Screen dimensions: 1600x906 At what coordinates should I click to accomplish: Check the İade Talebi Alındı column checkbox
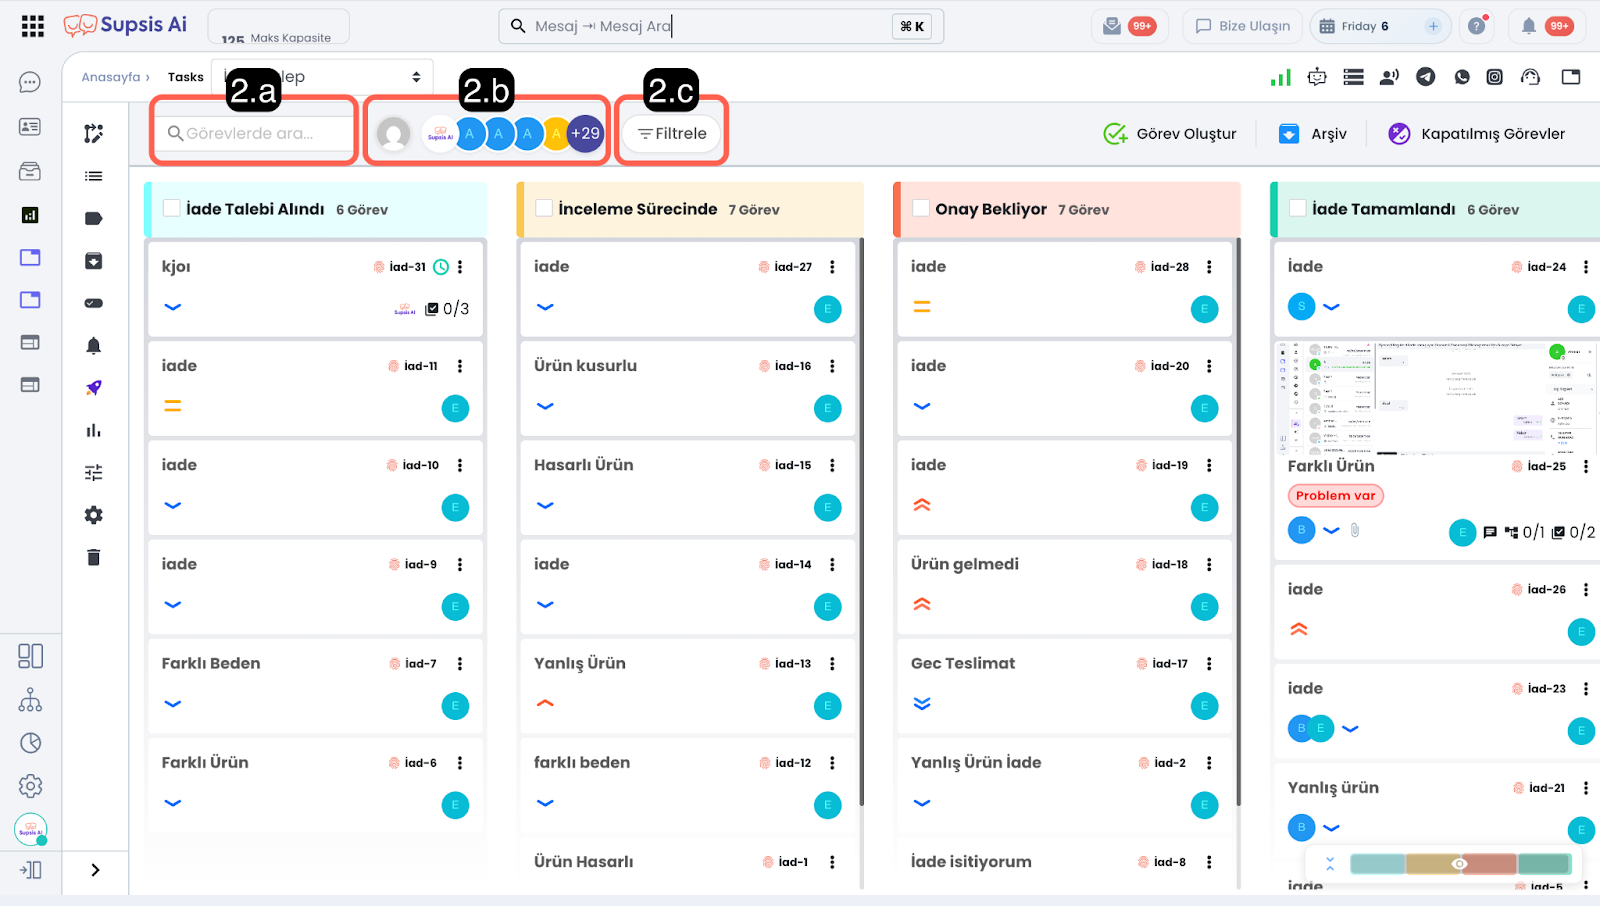tap(172, 208)
